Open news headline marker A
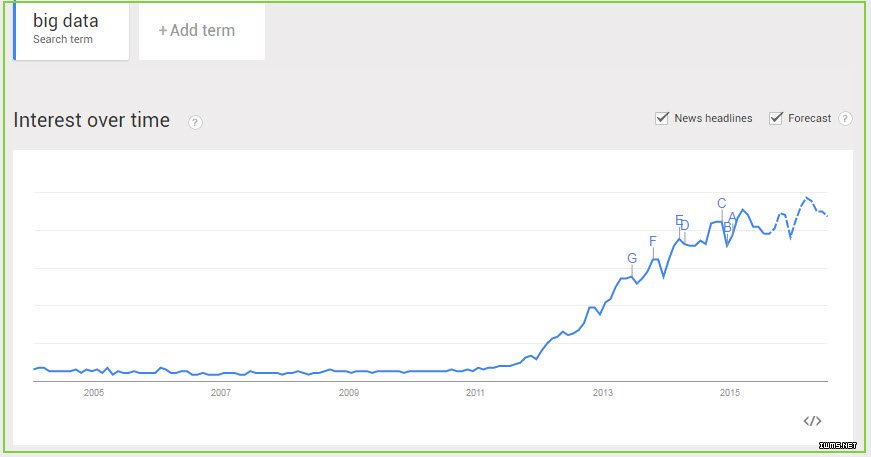 coord(733,217)
